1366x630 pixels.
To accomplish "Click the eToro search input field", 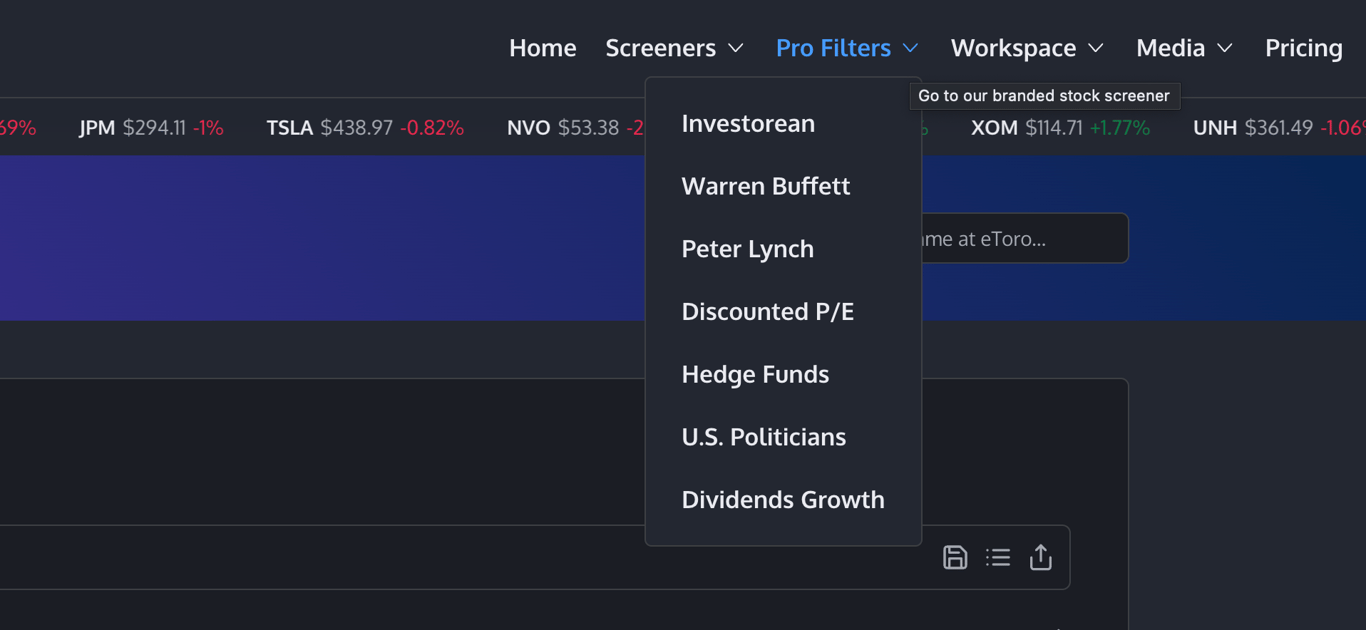I will coord(1020,239).
